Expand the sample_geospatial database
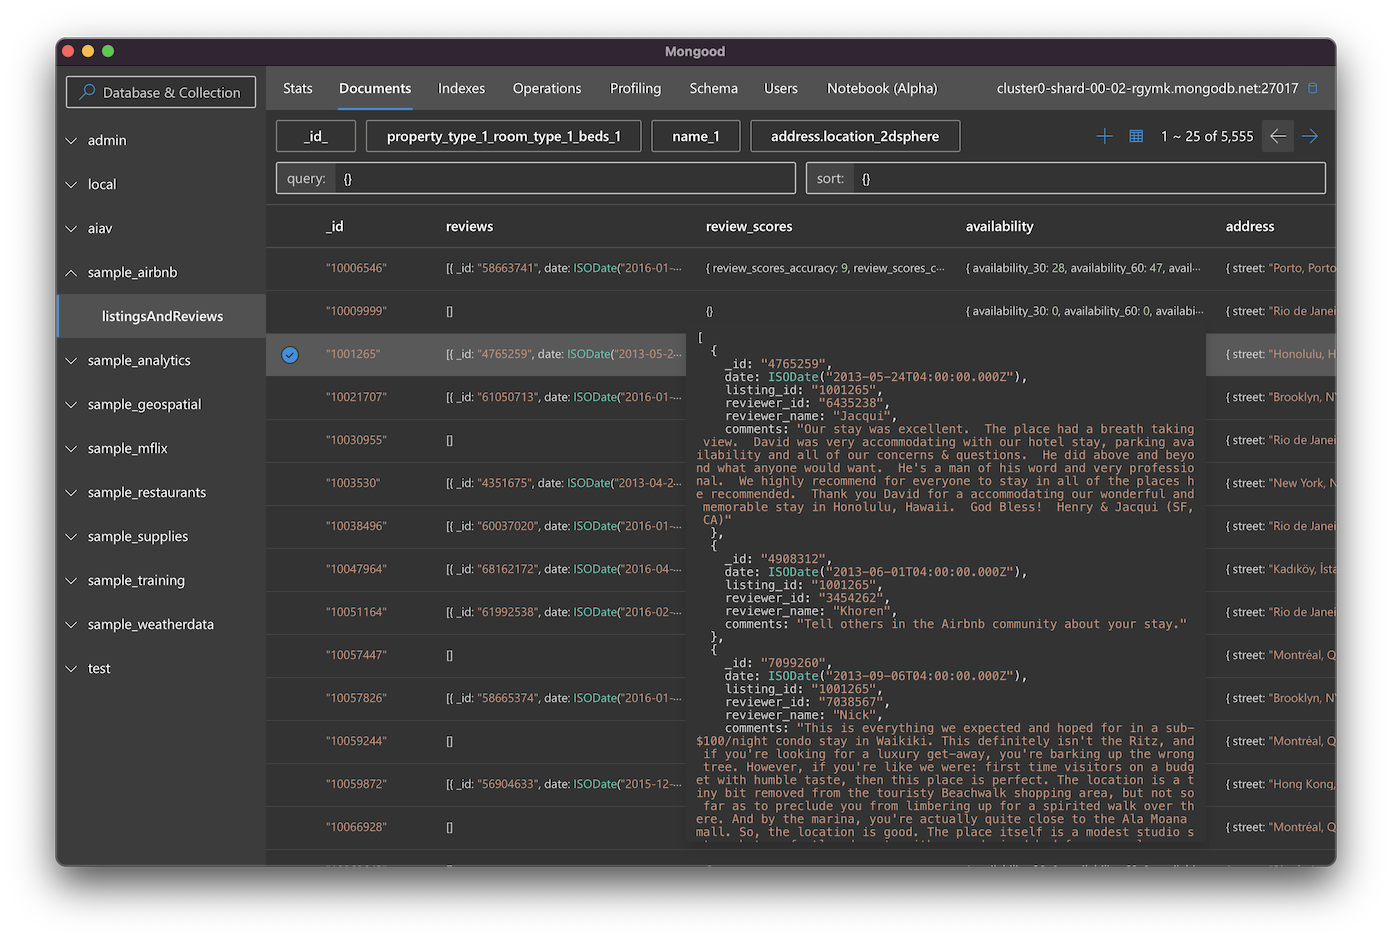Screen dimensions: 1392x940 [71, 404]
